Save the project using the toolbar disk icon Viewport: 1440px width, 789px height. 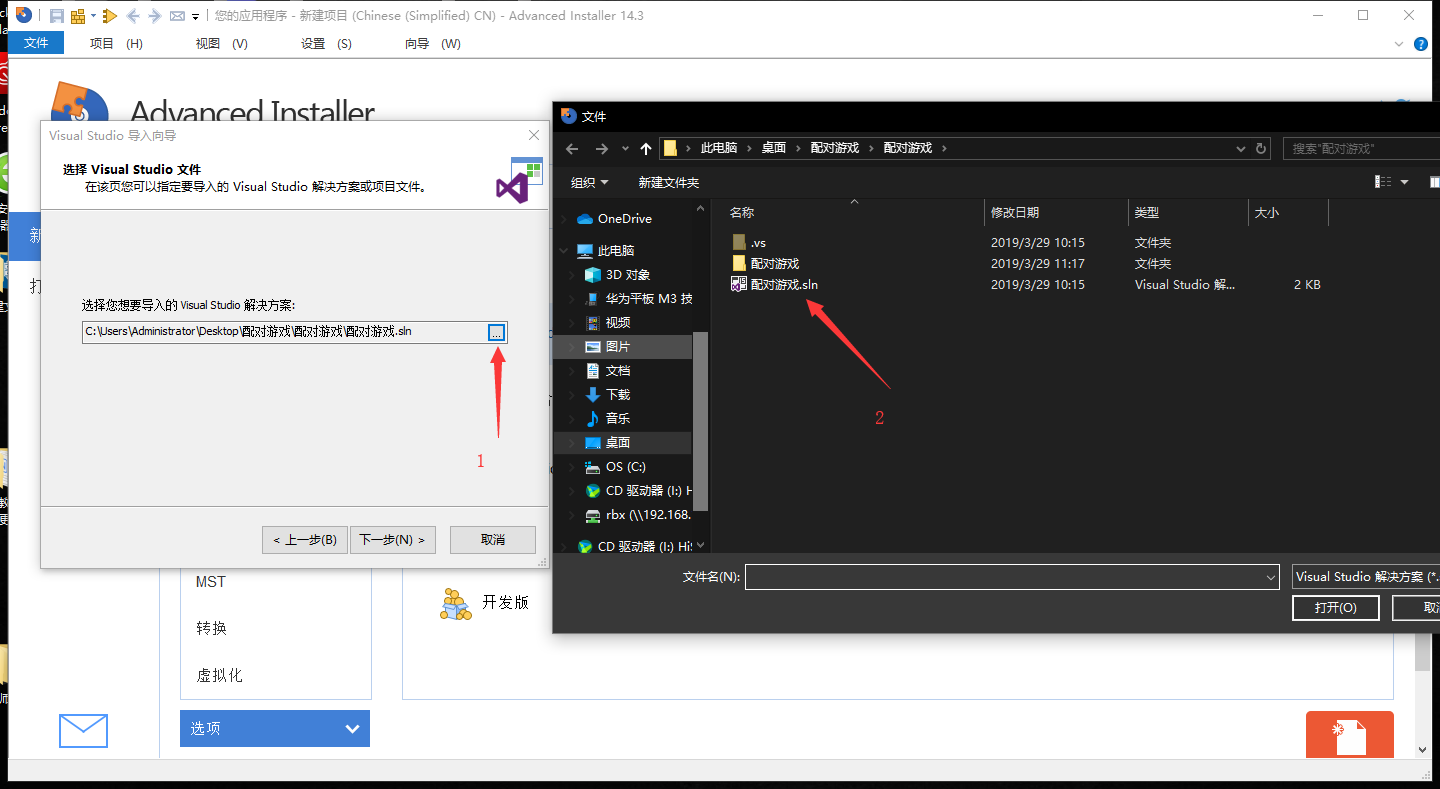[x=57, y=16]
